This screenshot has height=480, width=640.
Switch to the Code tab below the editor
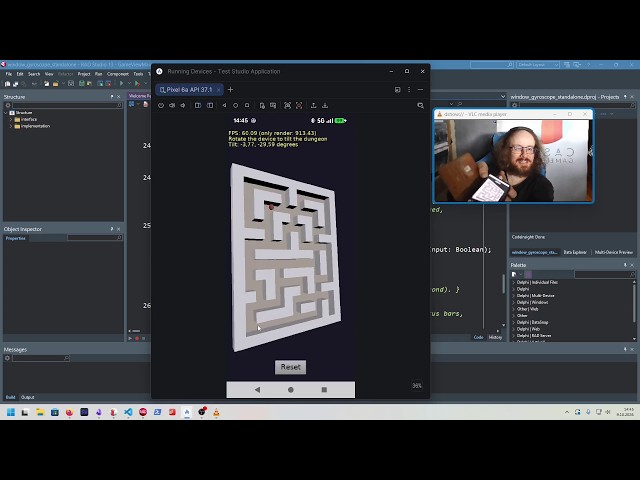click(x=478, y=337)
